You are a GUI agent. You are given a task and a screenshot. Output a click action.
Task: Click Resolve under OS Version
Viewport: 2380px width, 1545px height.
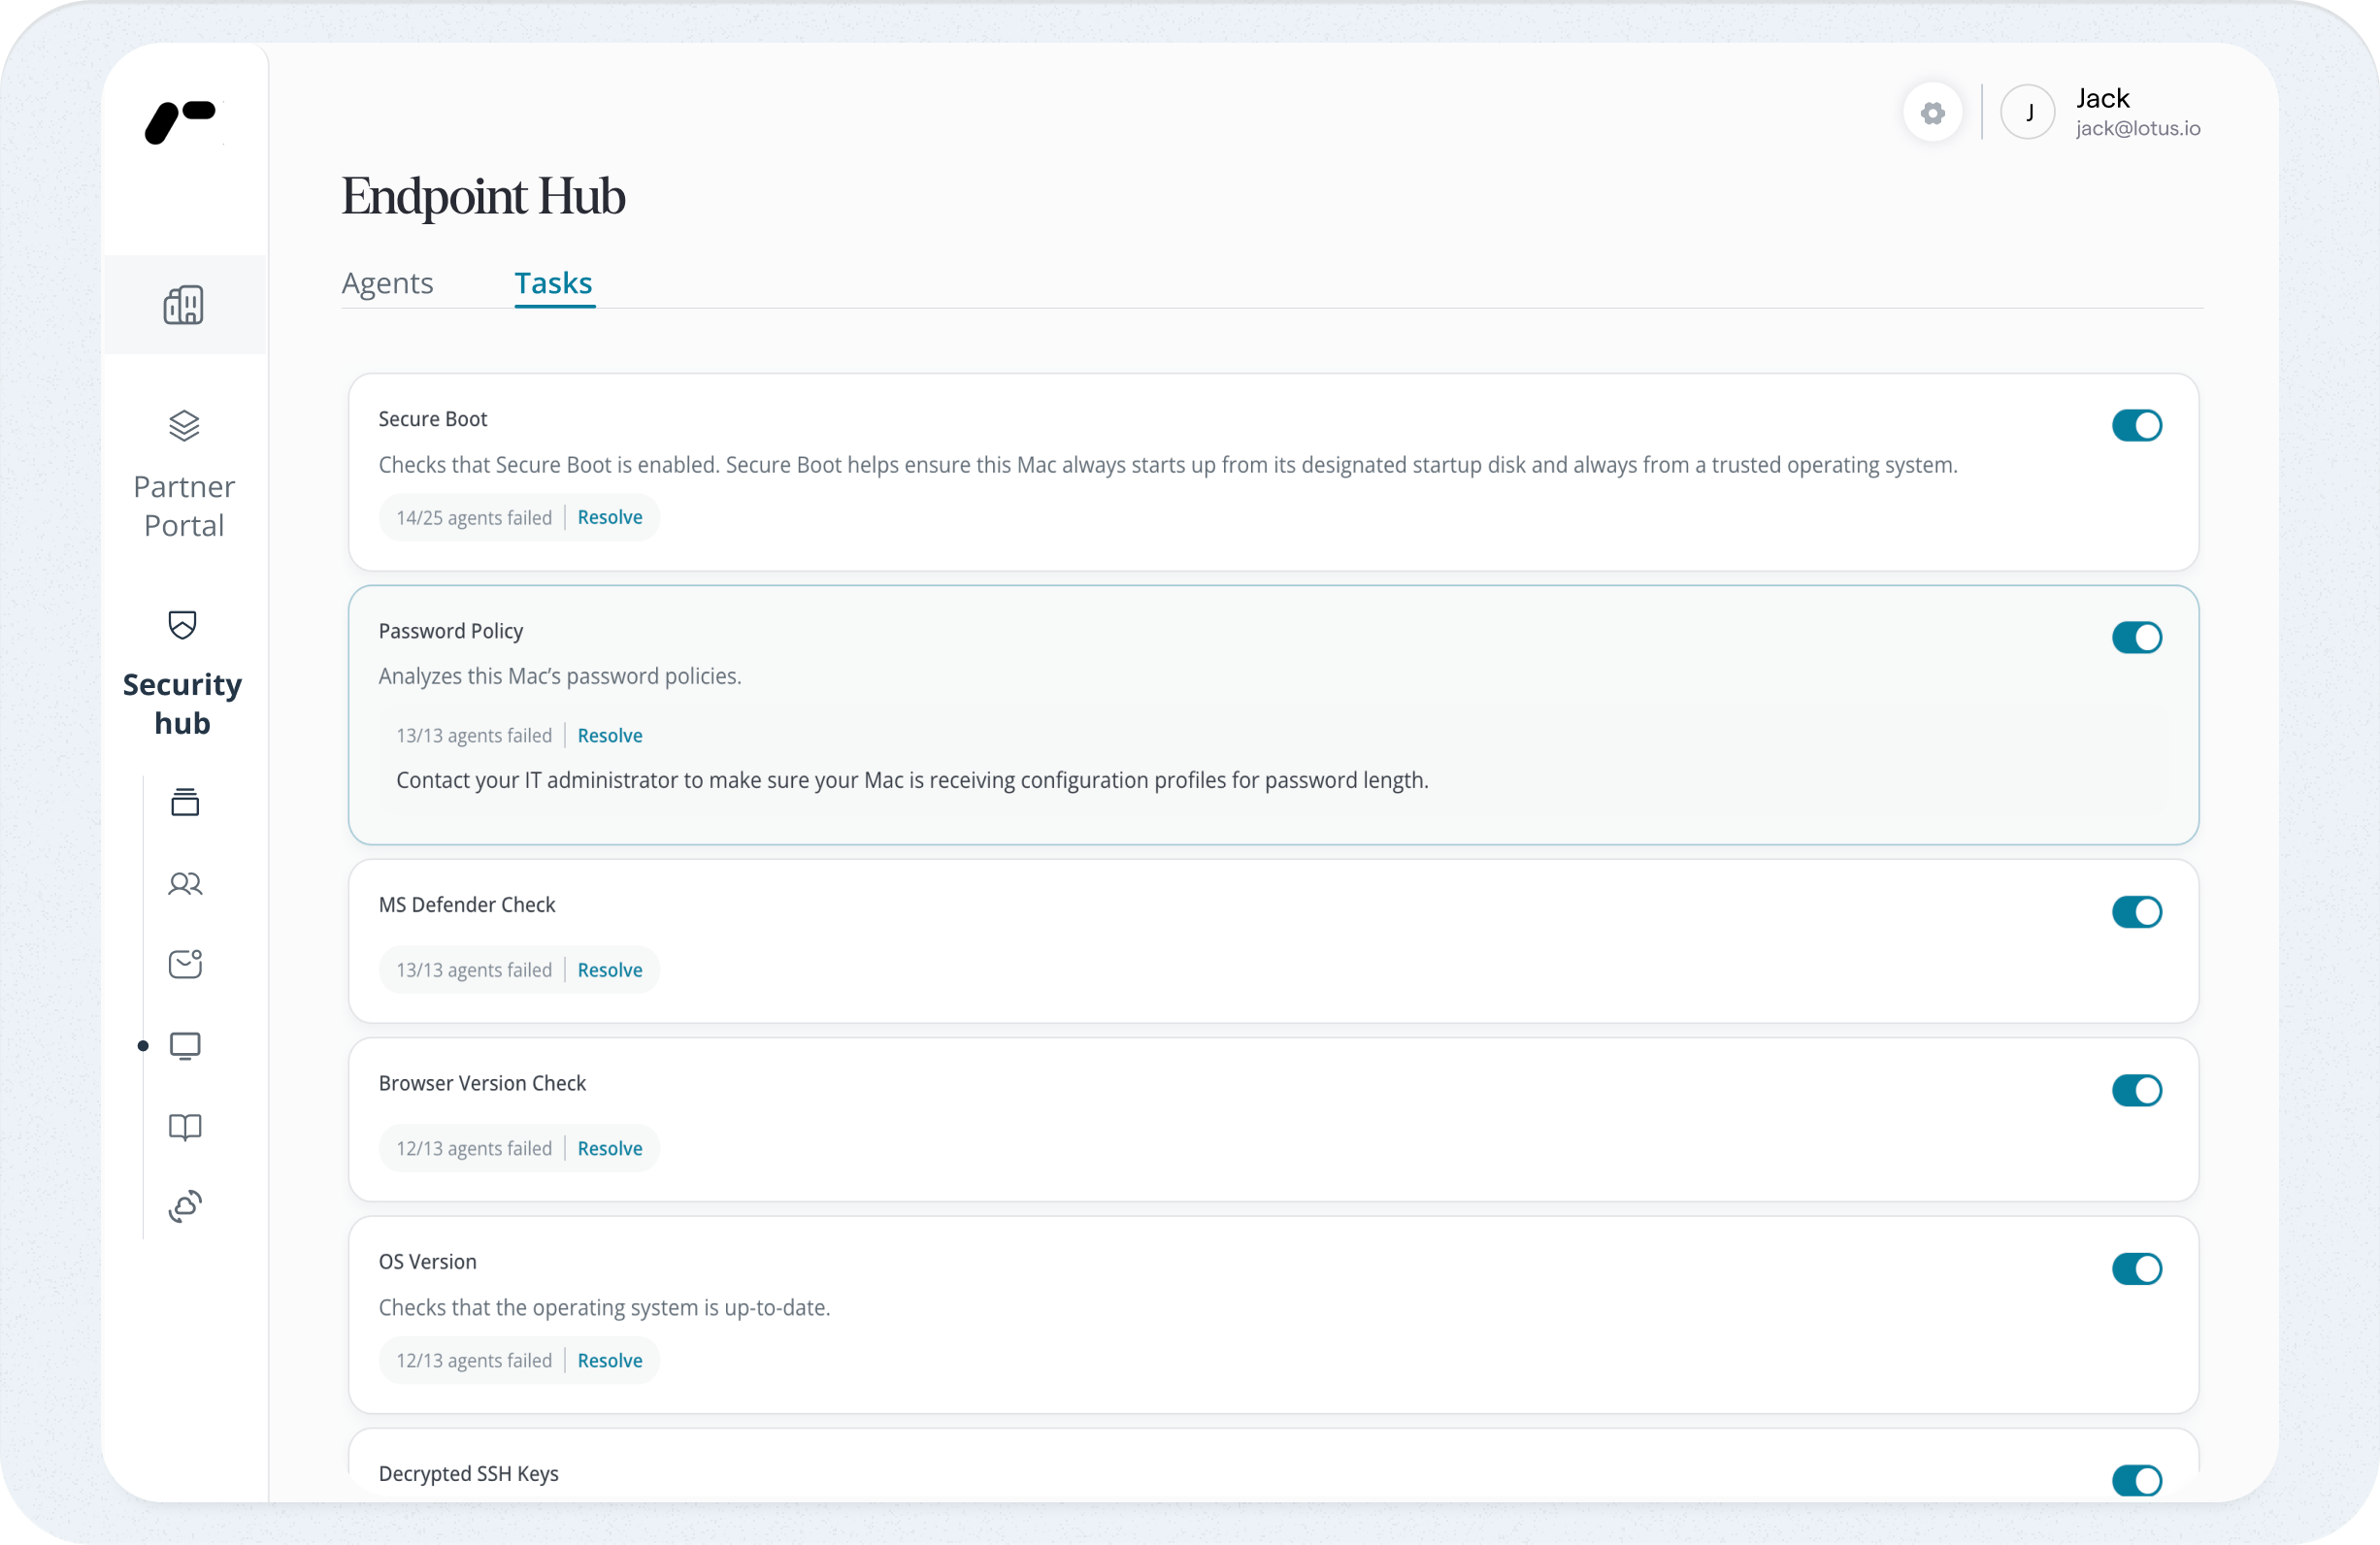coord(609,1361)
